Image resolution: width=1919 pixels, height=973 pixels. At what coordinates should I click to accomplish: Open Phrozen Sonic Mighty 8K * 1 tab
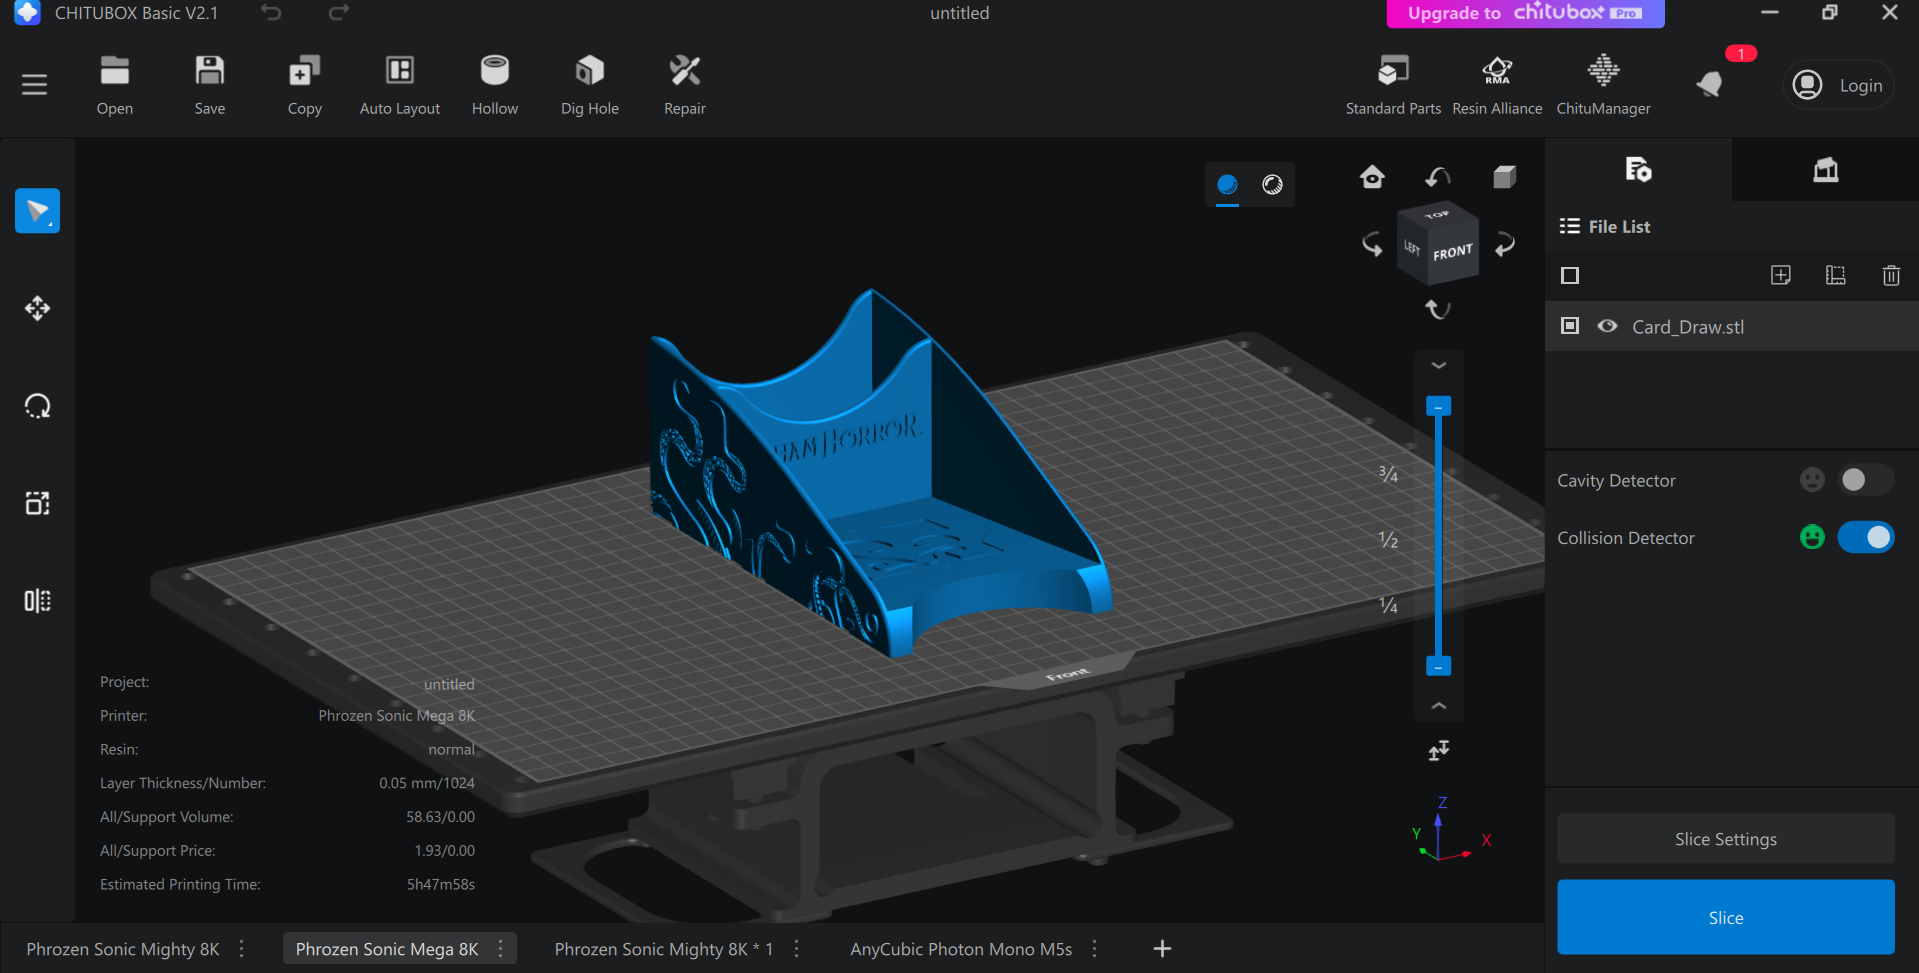click(x=664, y=949)
